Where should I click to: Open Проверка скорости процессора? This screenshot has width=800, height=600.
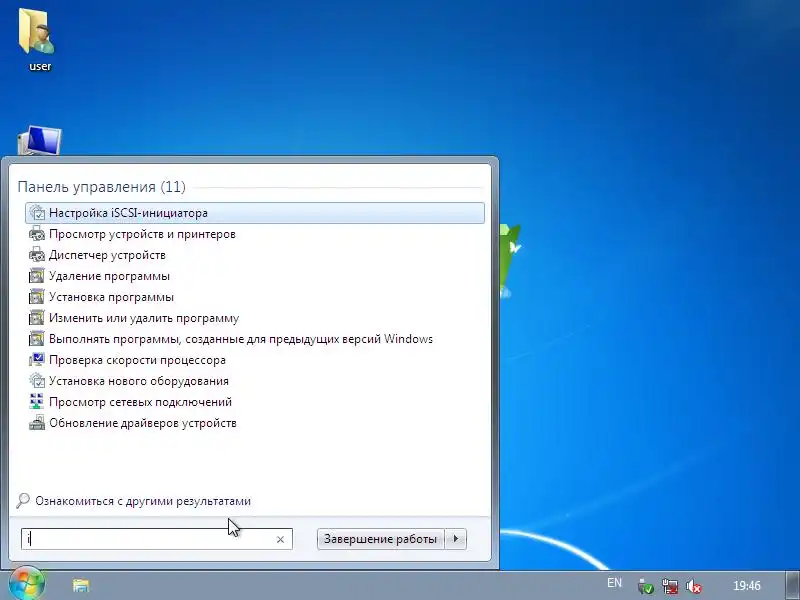(255, 360)
